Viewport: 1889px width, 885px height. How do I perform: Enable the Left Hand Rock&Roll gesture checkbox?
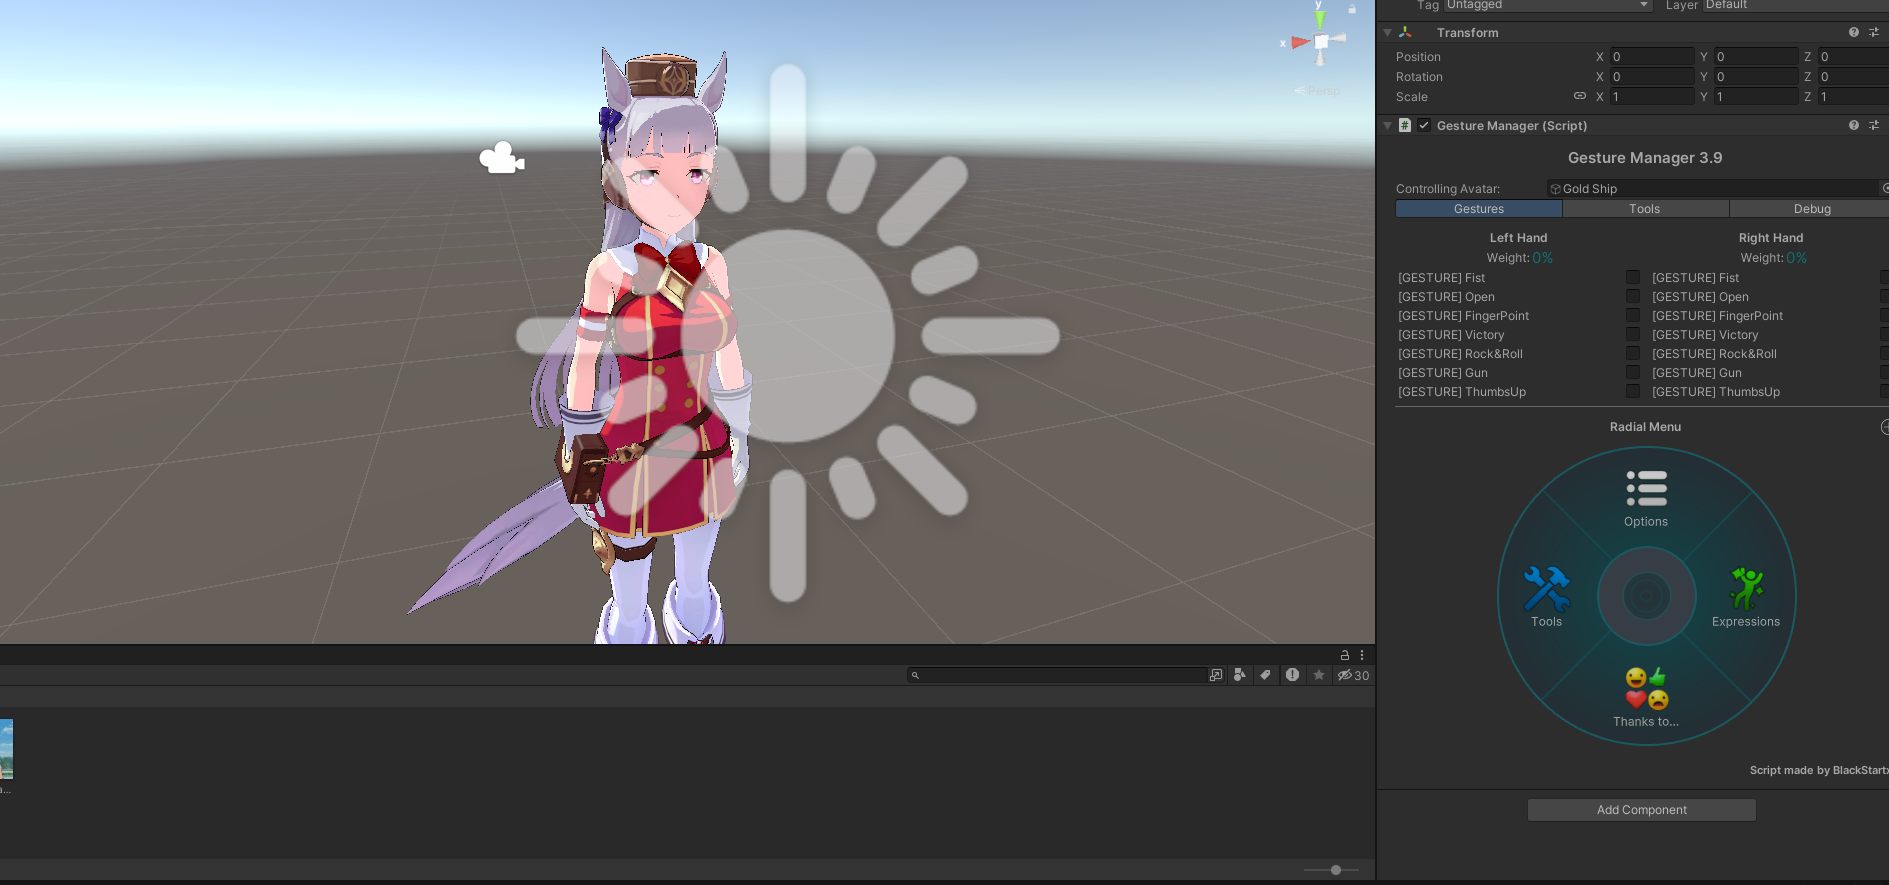tap(1633, 353)
